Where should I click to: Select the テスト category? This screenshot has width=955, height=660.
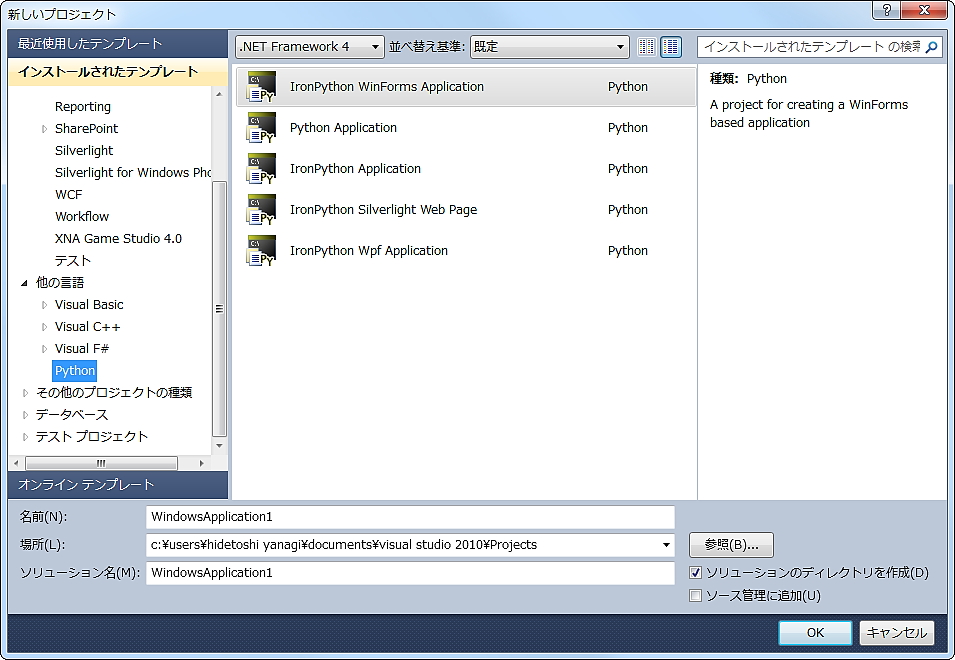(72, 261)
